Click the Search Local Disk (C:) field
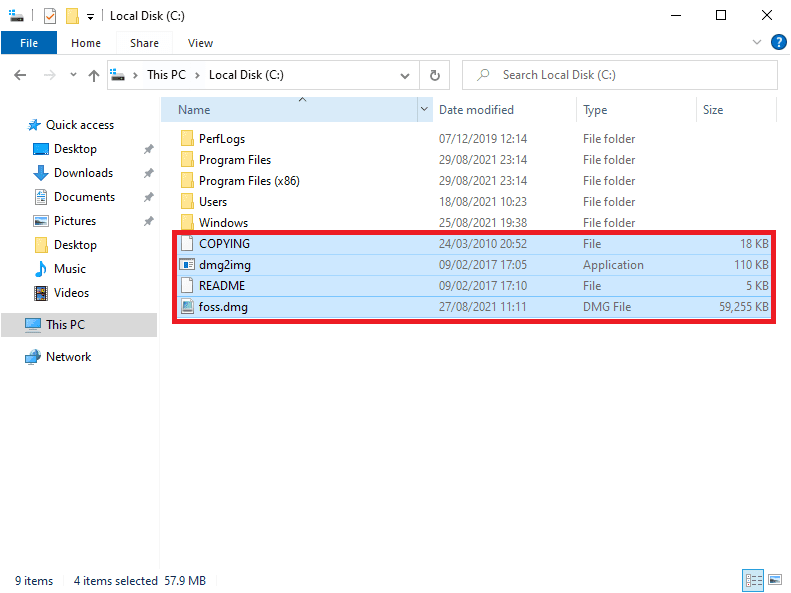This screenshot has height=593, width=791. pos(619,75)
